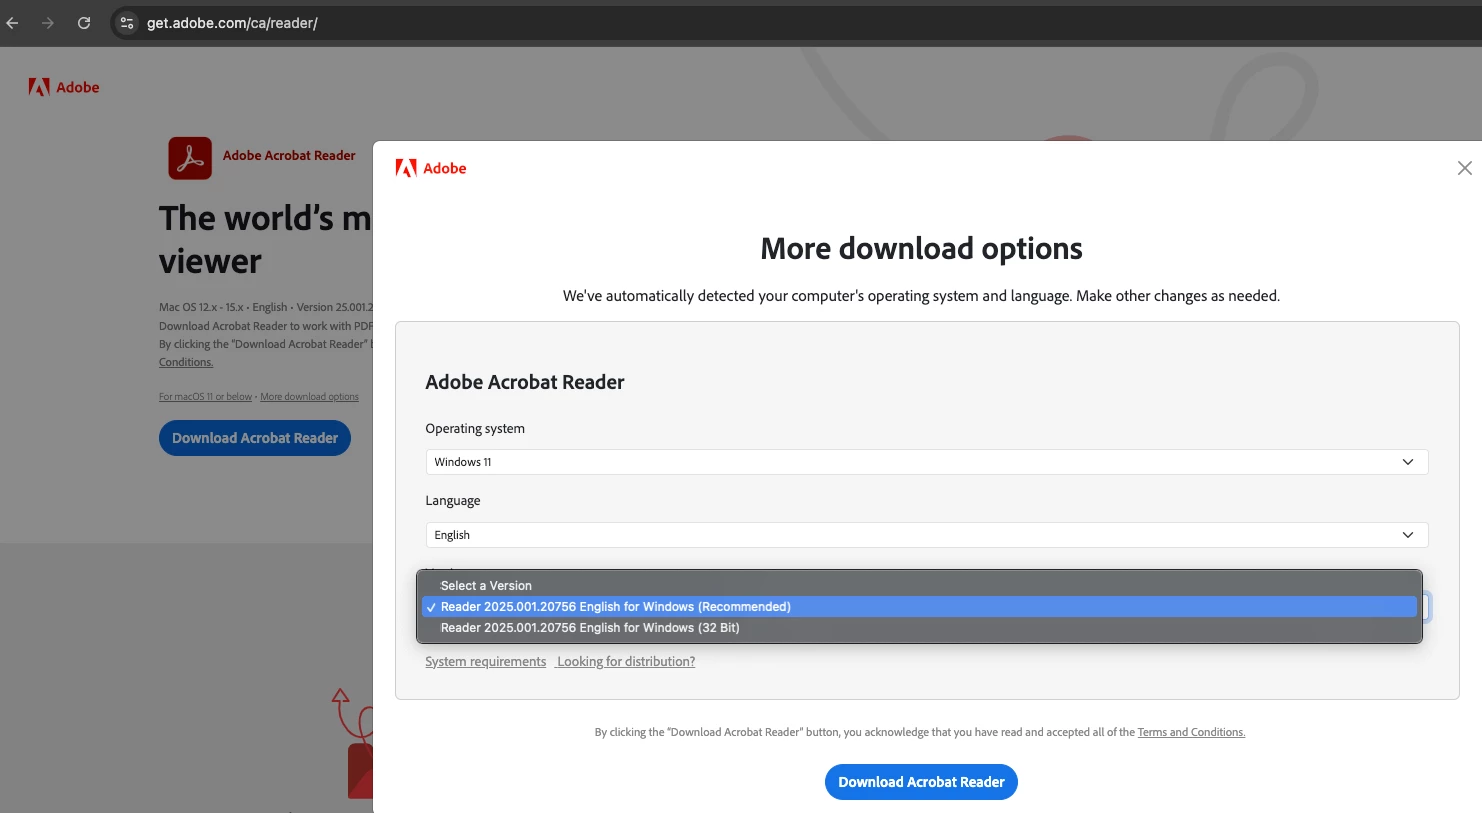Click Download Acrobat Reader on background page
The width and height of the screenshot is (1482, 813).
pyautogui.click(x=255, y=438)
